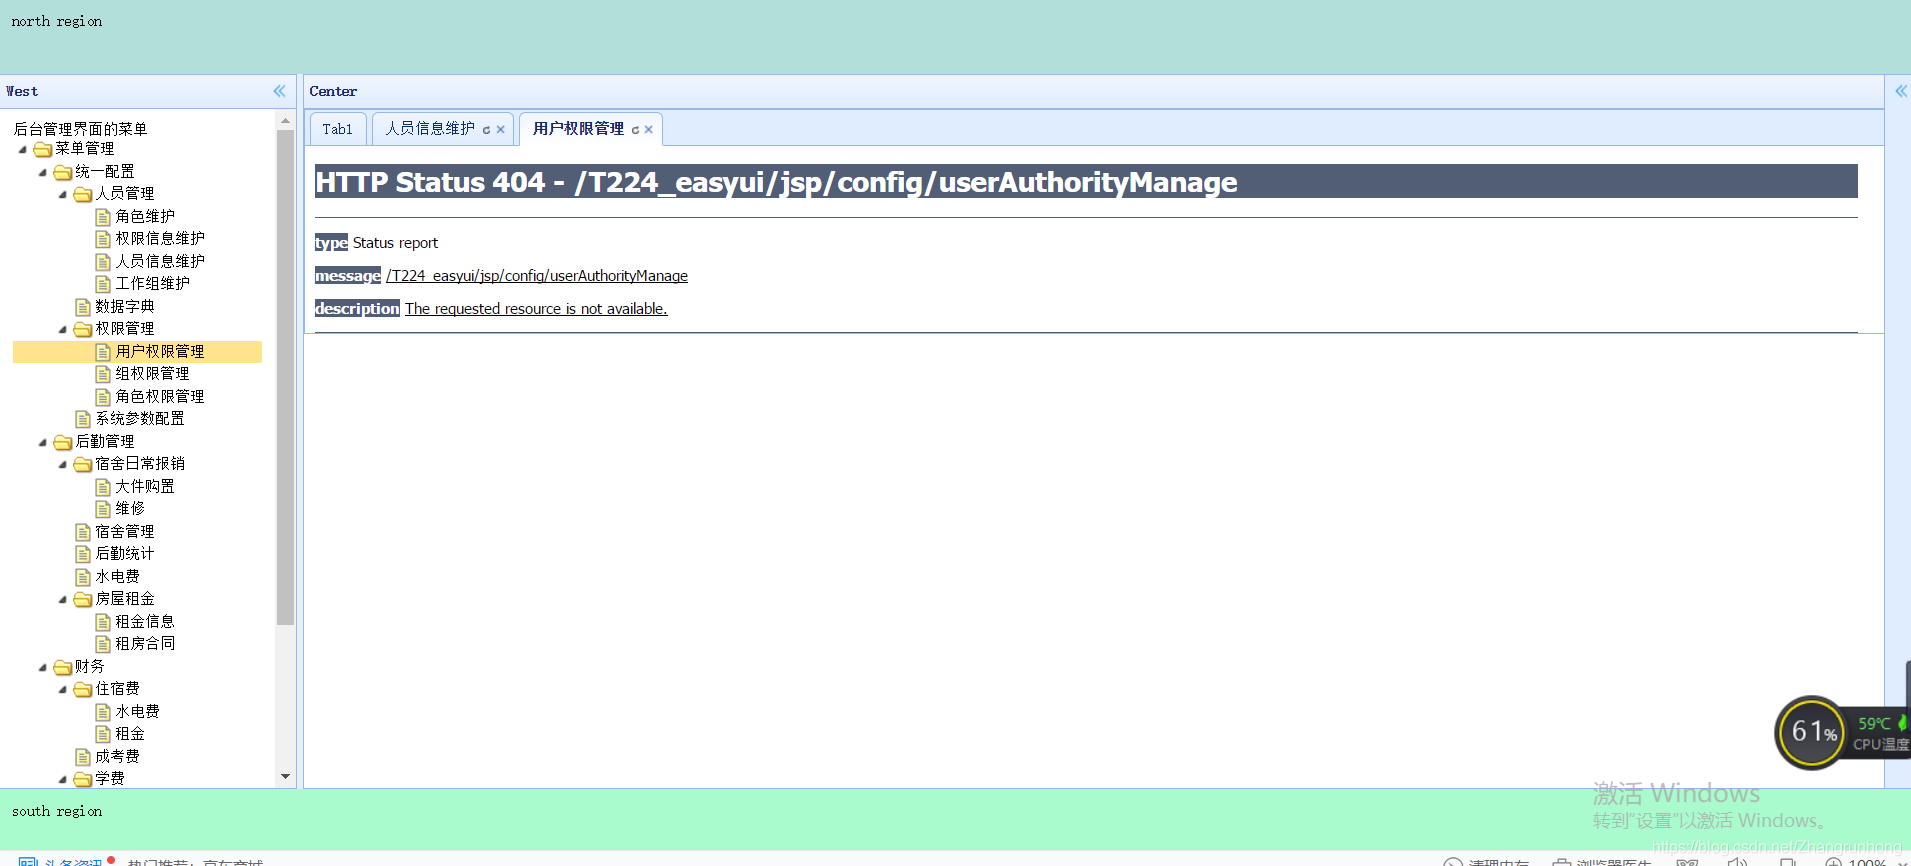Click the document icon beside 系统参数配置
Image resolution: width=1911 pixels, height=866 pixels.
[x=83, y=419]
